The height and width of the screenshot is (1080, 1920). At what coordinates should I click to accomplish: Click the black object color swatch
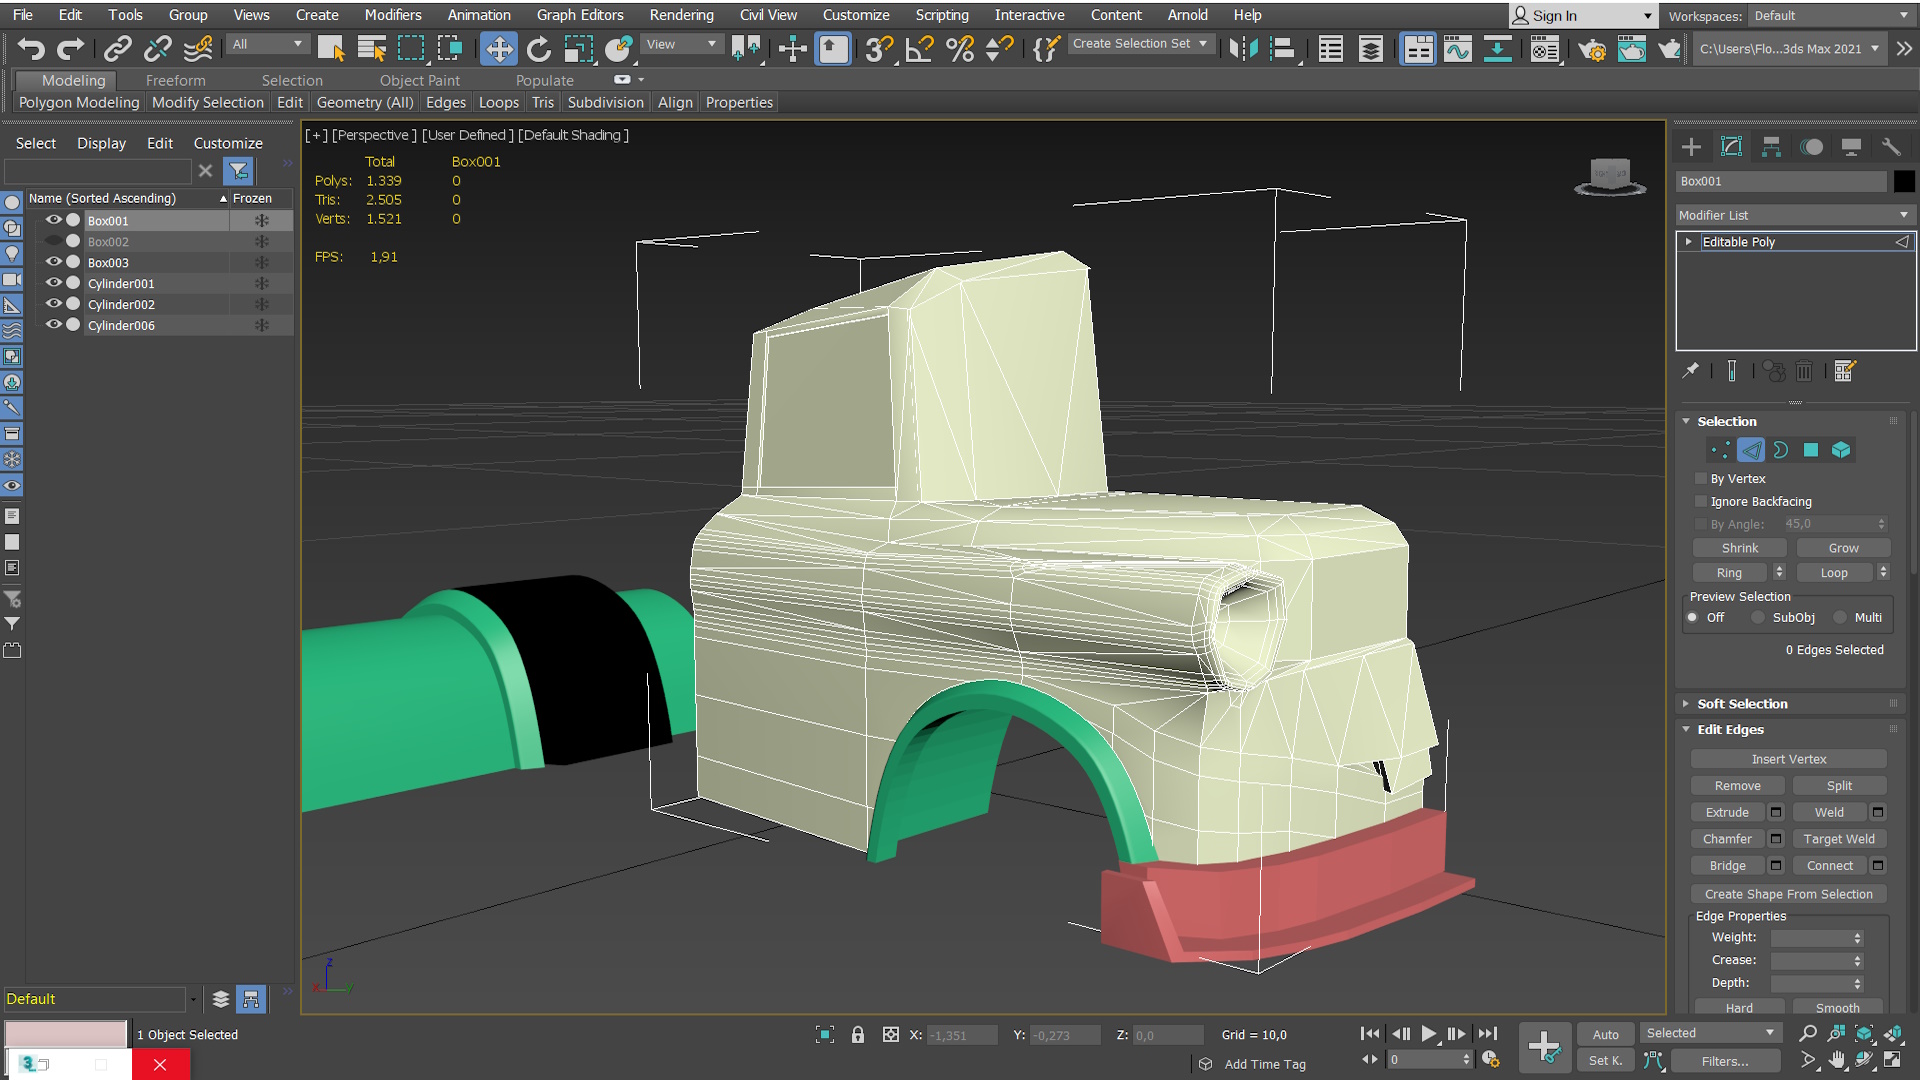click(x=1904, y=181)
